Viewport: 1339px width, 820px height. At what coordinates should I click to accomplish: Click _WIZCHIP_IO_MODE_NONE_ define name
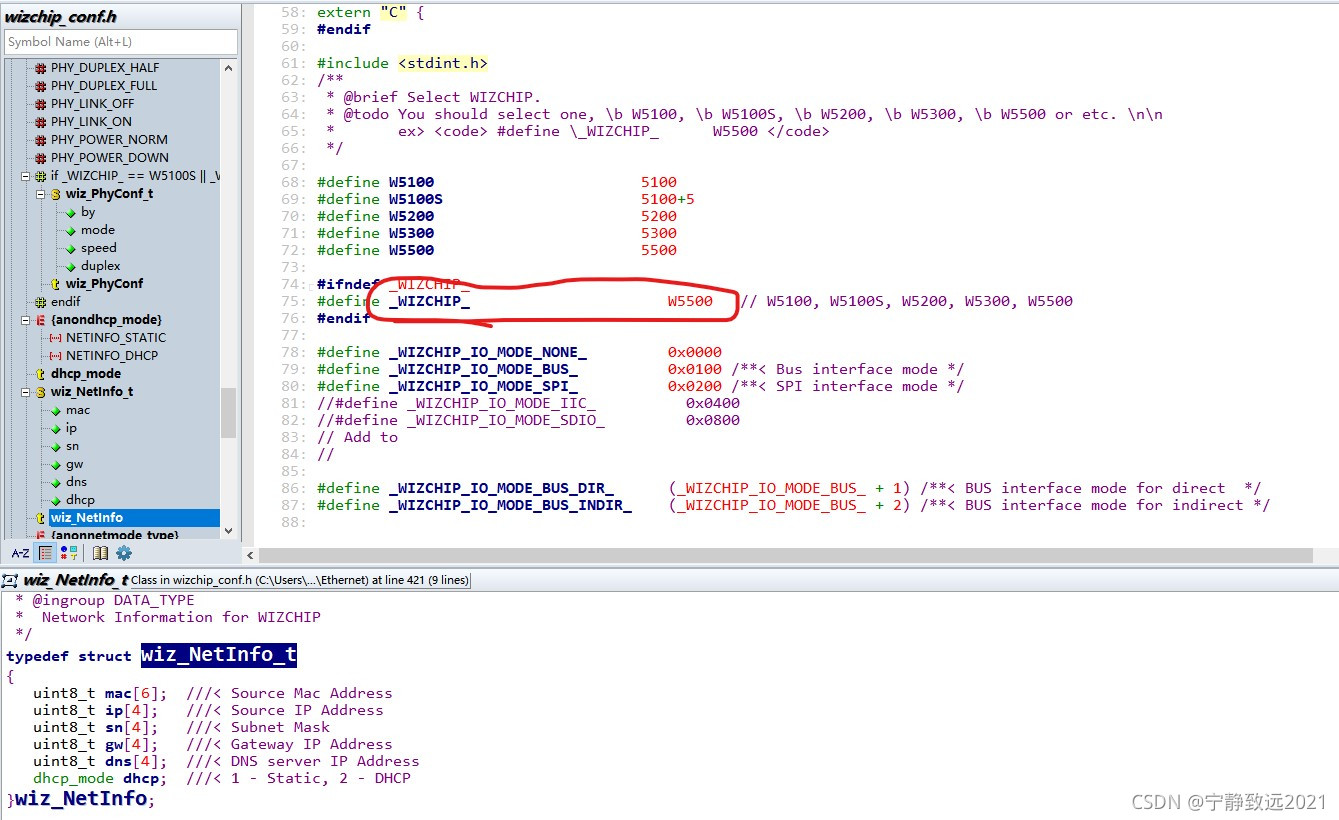pos(488,352)
